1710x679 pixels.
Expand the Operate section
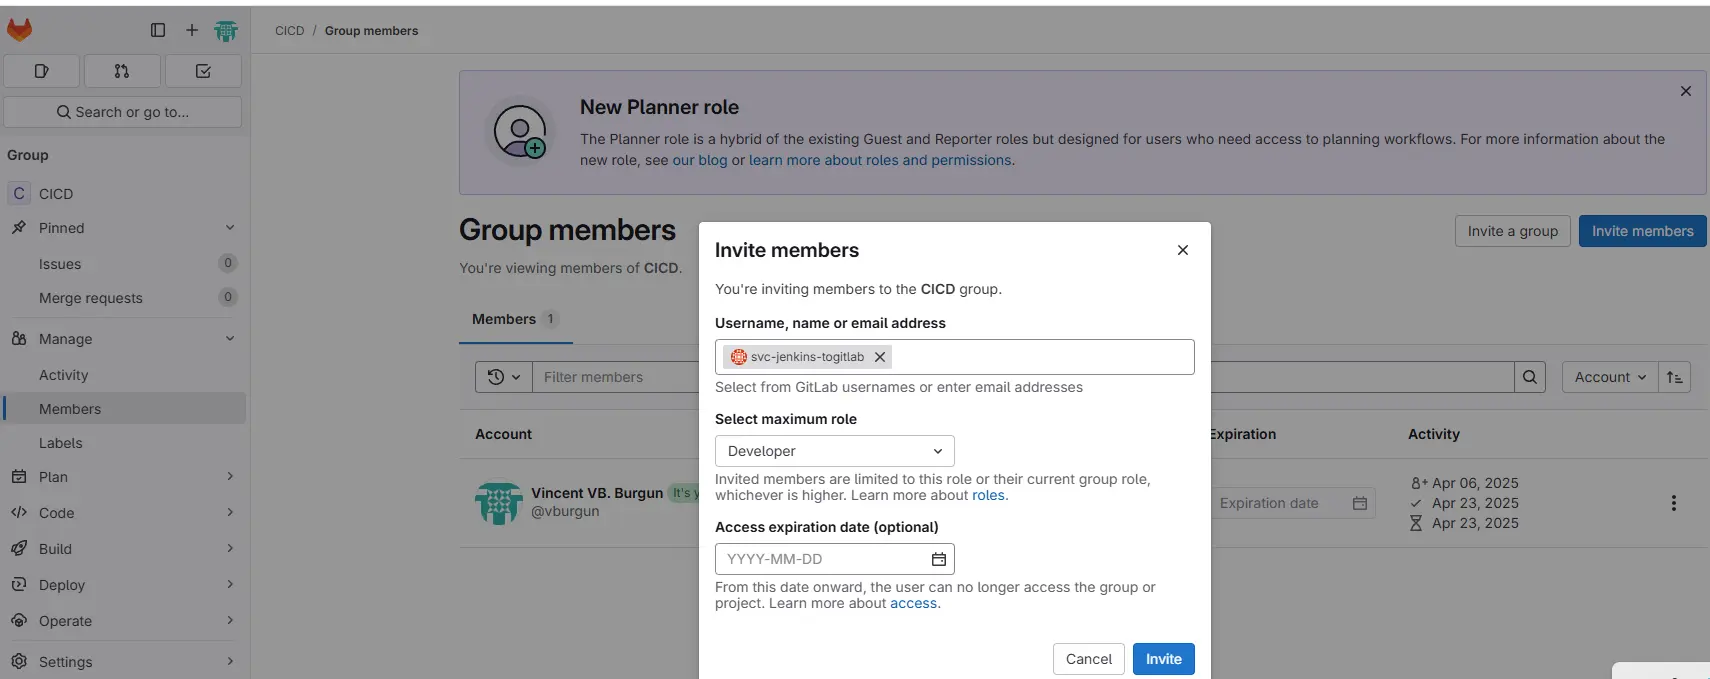[230, 621]
